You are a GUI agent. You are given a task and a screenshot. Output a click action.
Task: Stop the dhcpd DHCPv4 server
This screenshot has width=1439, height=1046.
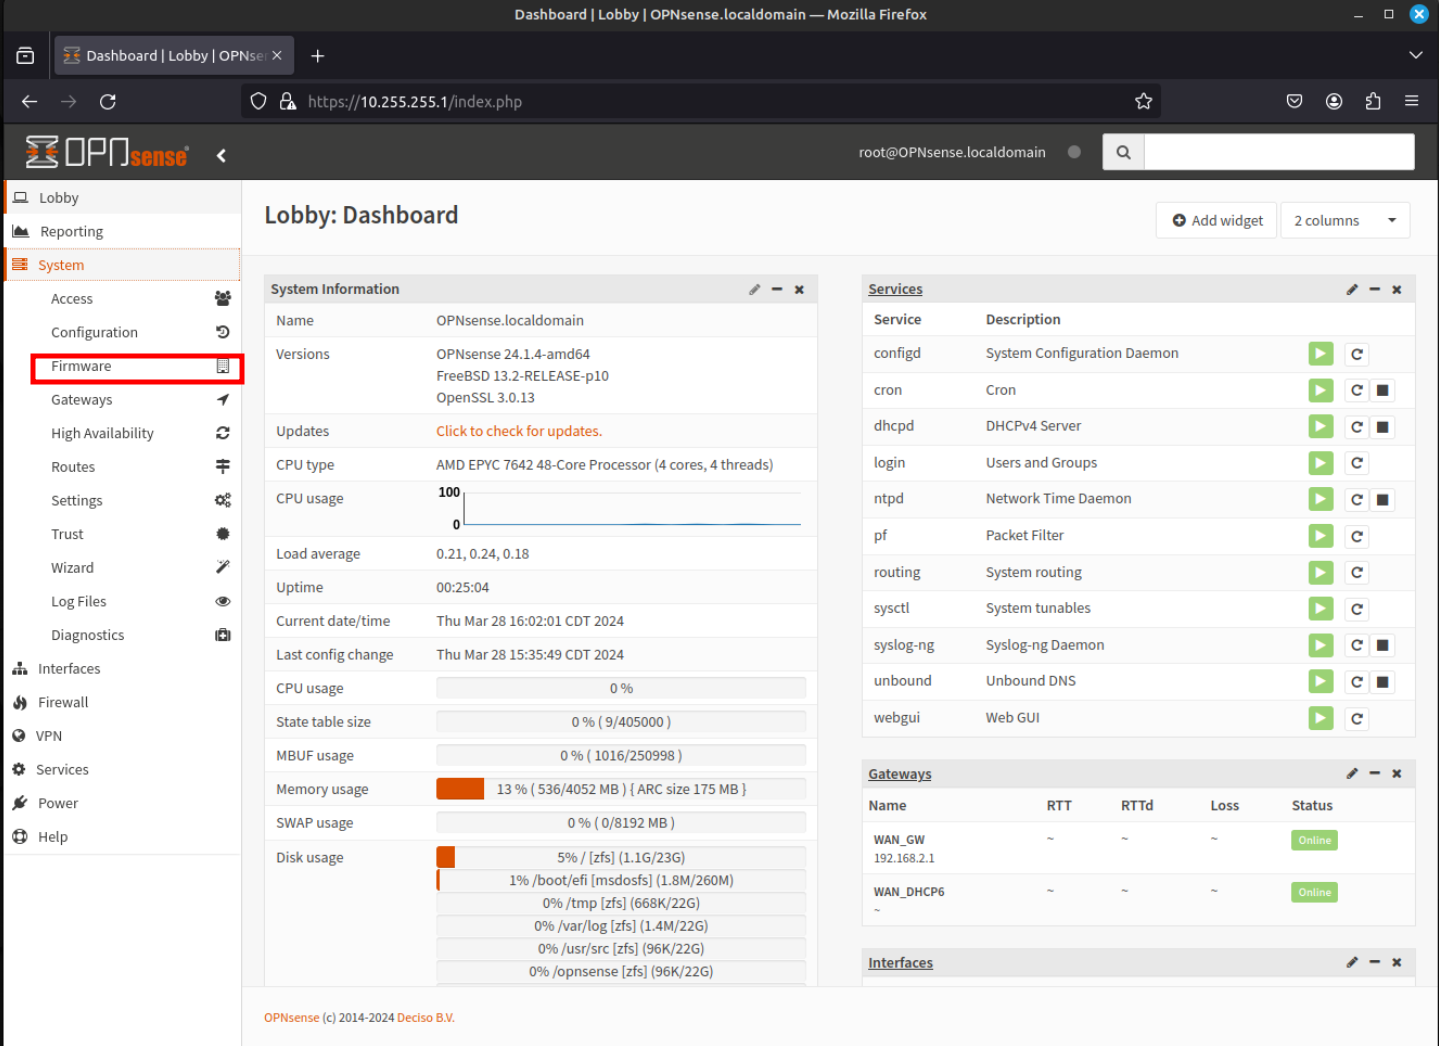[x=1383, y=427]
